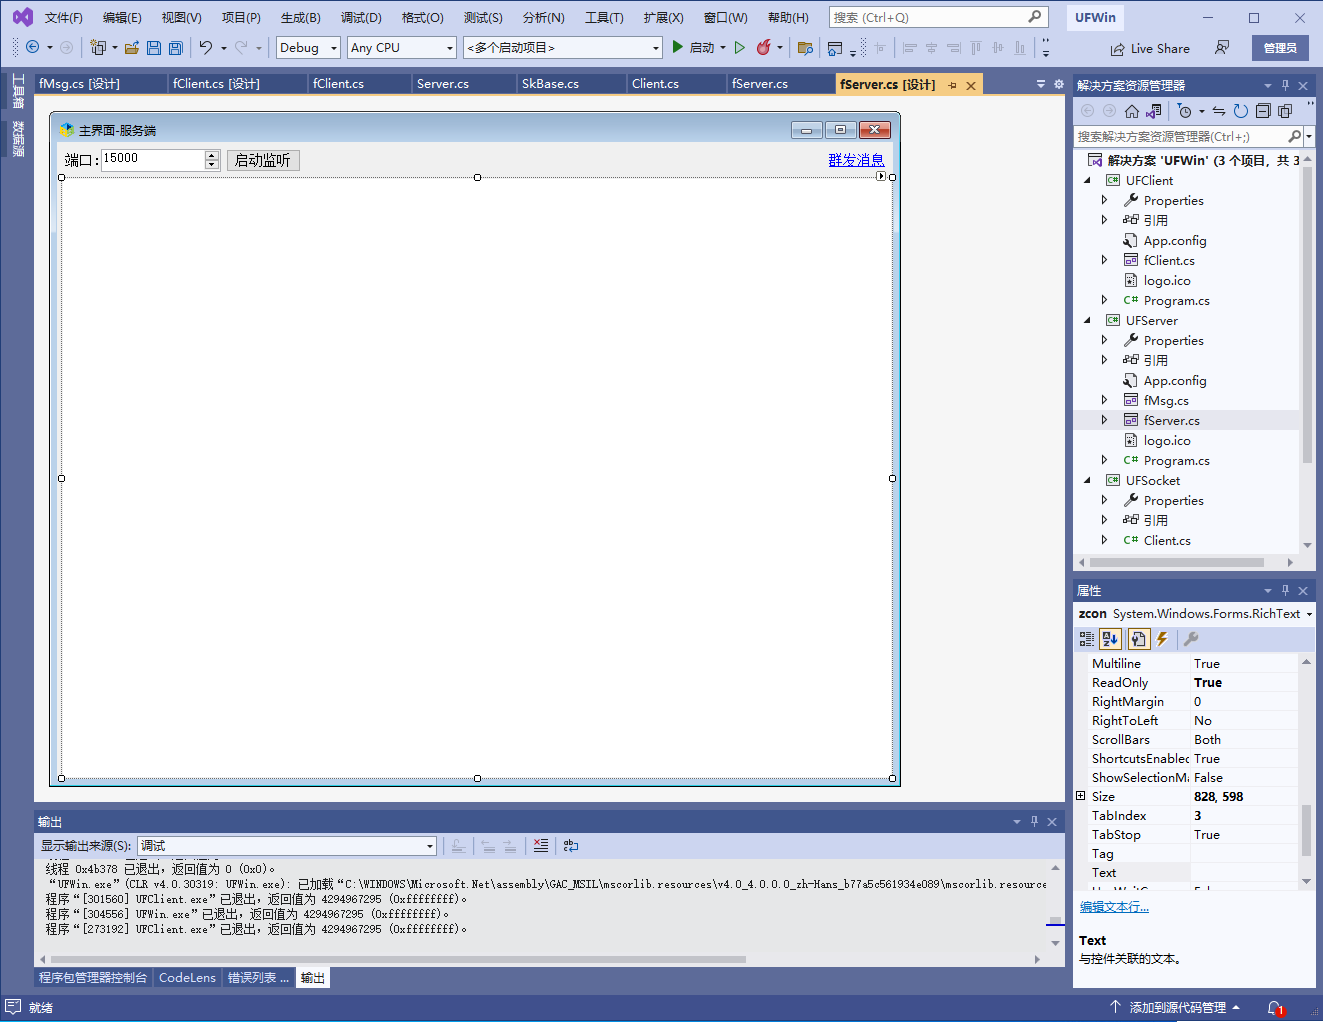The width and height of the screenshot is (1323, 1022).
Task: Expand the fMsg.cs tree node
Action: tap(1105, 401)
